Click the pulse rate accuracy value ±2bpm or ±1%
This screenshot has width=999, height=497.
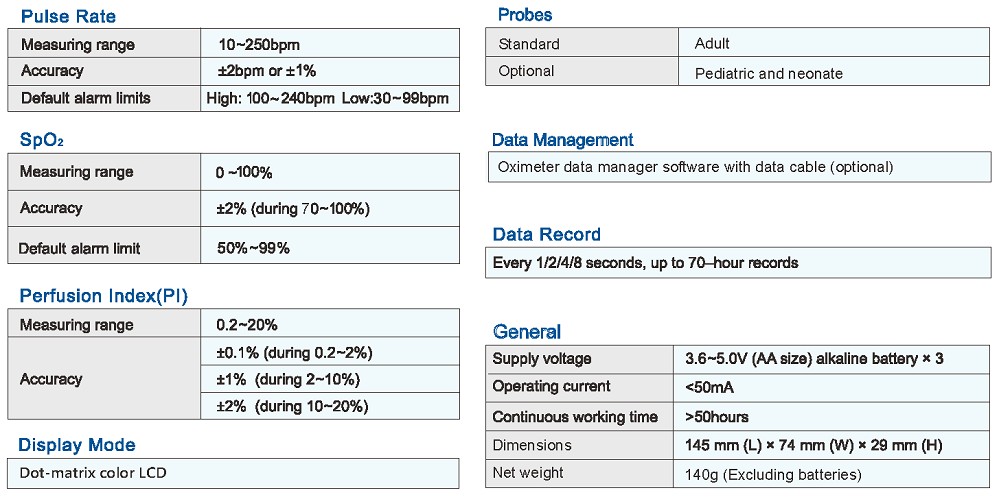pos(266,71)
